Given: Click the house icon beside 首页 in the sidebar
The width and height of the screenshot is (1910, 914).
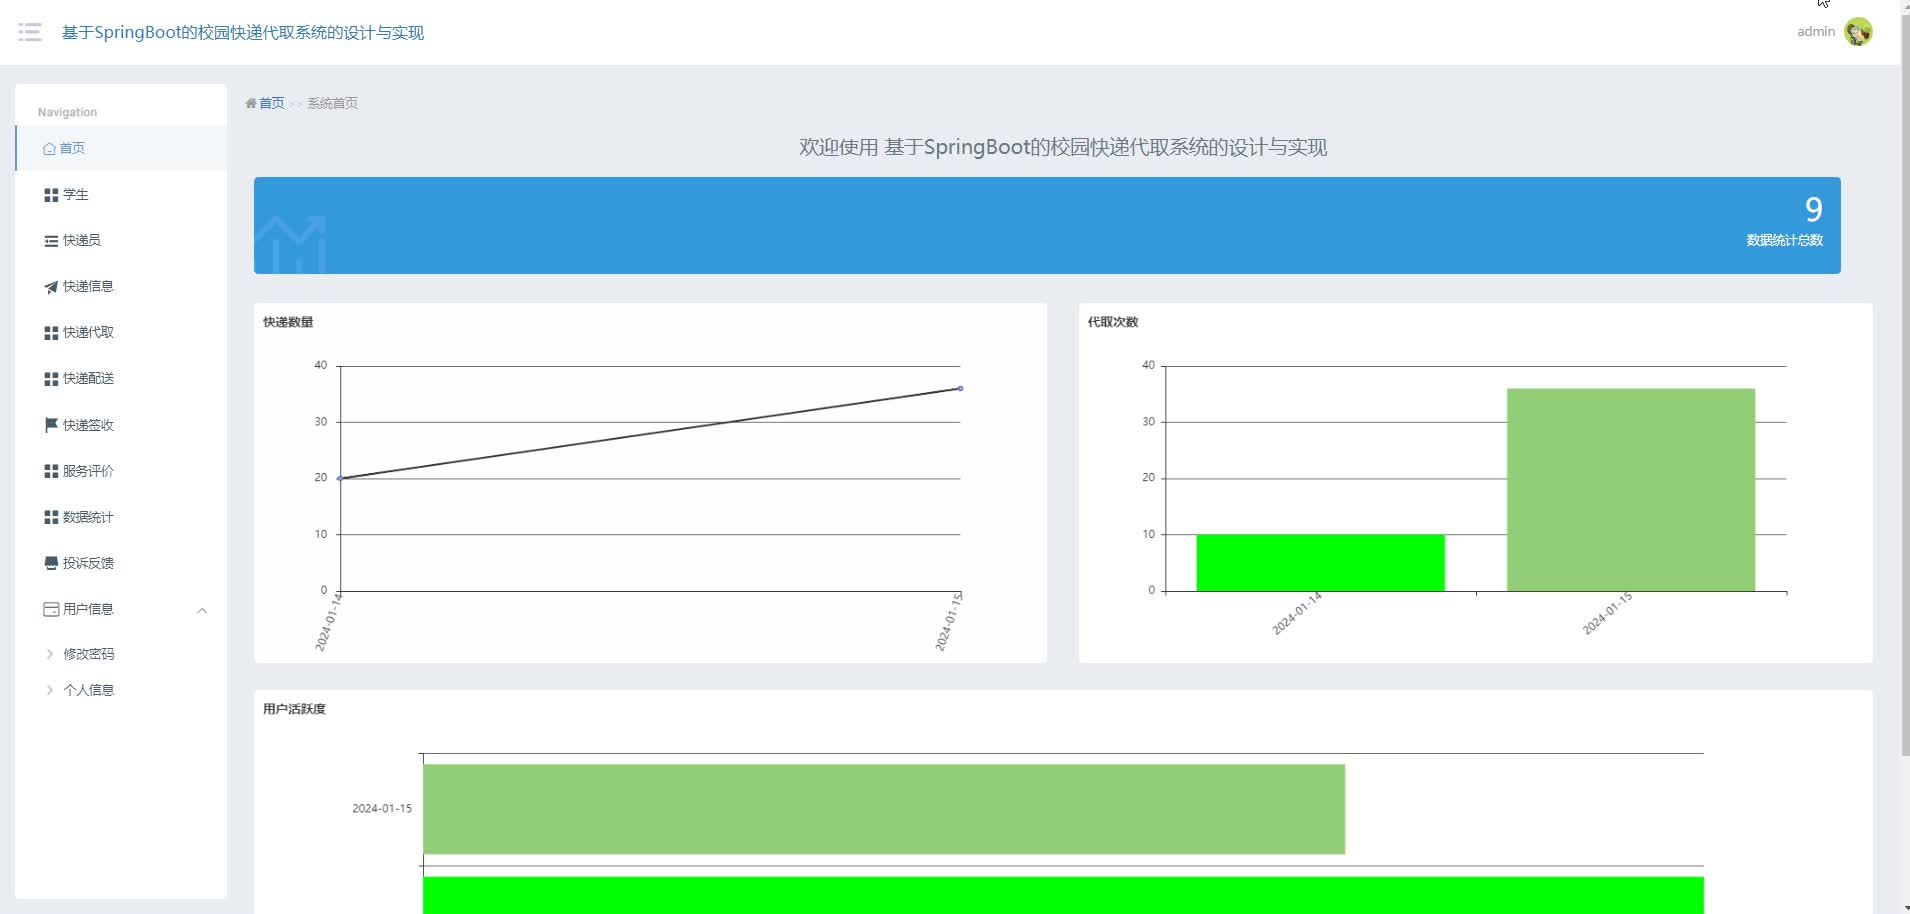Looking at the screenshot, I should point(49,148).
